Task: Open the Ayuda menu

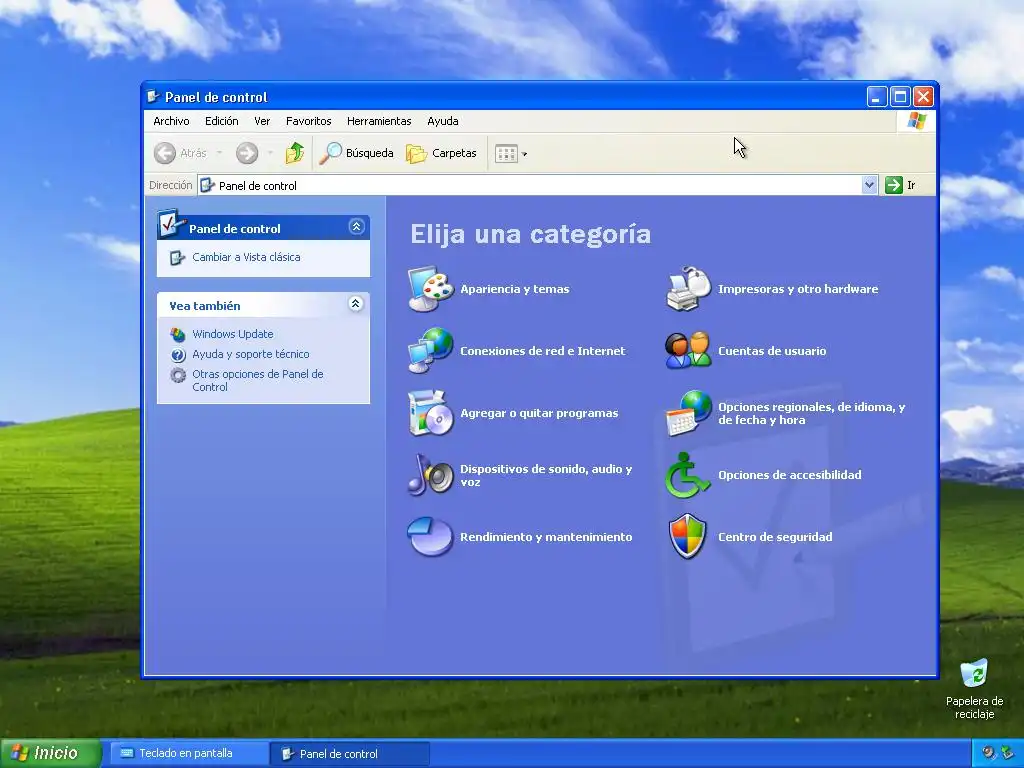Action: [443, 121]
